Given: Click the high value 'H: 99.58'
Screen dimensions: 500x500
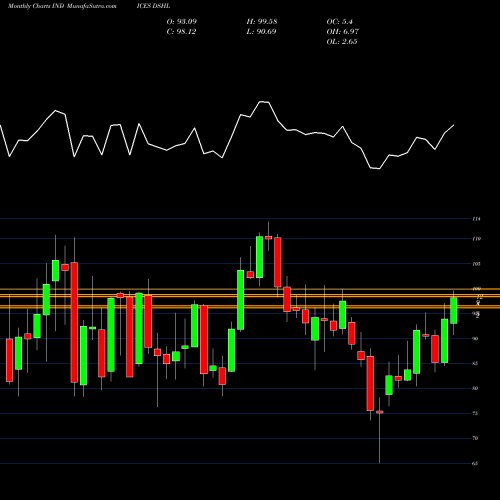Looking at the screenshot, I should pyautogui.click(x=262, y=22).
